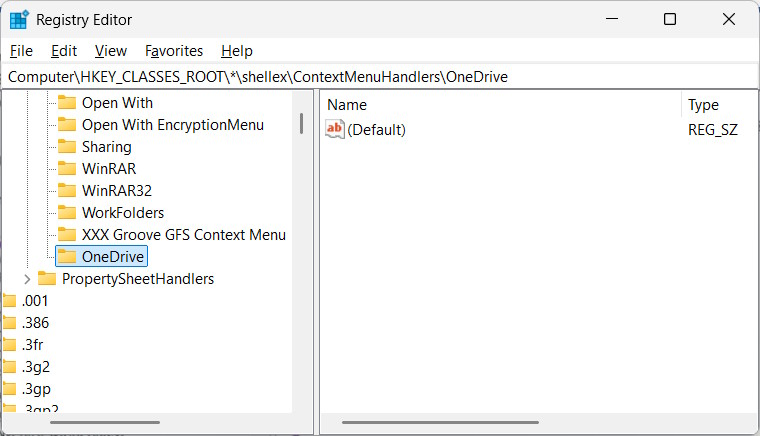This screenshot has width=760, height=436.
Task: Click the tree pane horizontal scrollbar
Action: point(105,422)
